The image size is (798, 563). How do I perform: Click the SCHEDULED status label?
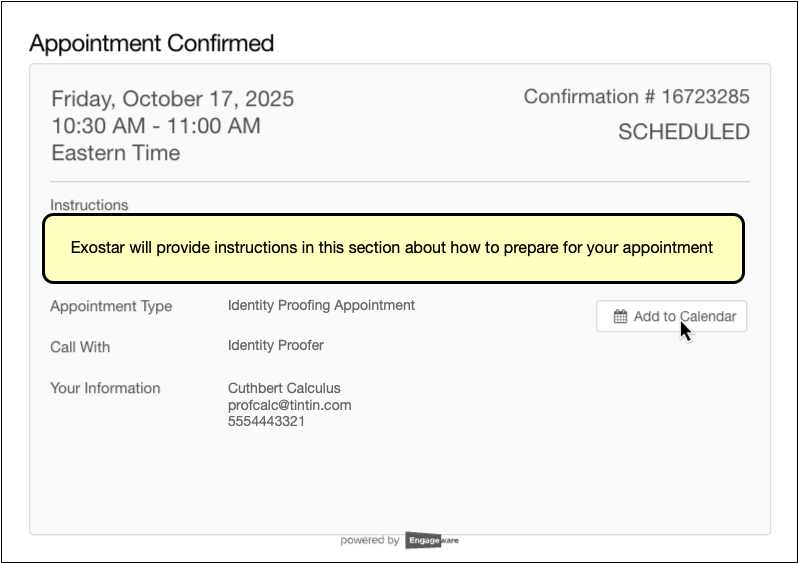[683, 132]
